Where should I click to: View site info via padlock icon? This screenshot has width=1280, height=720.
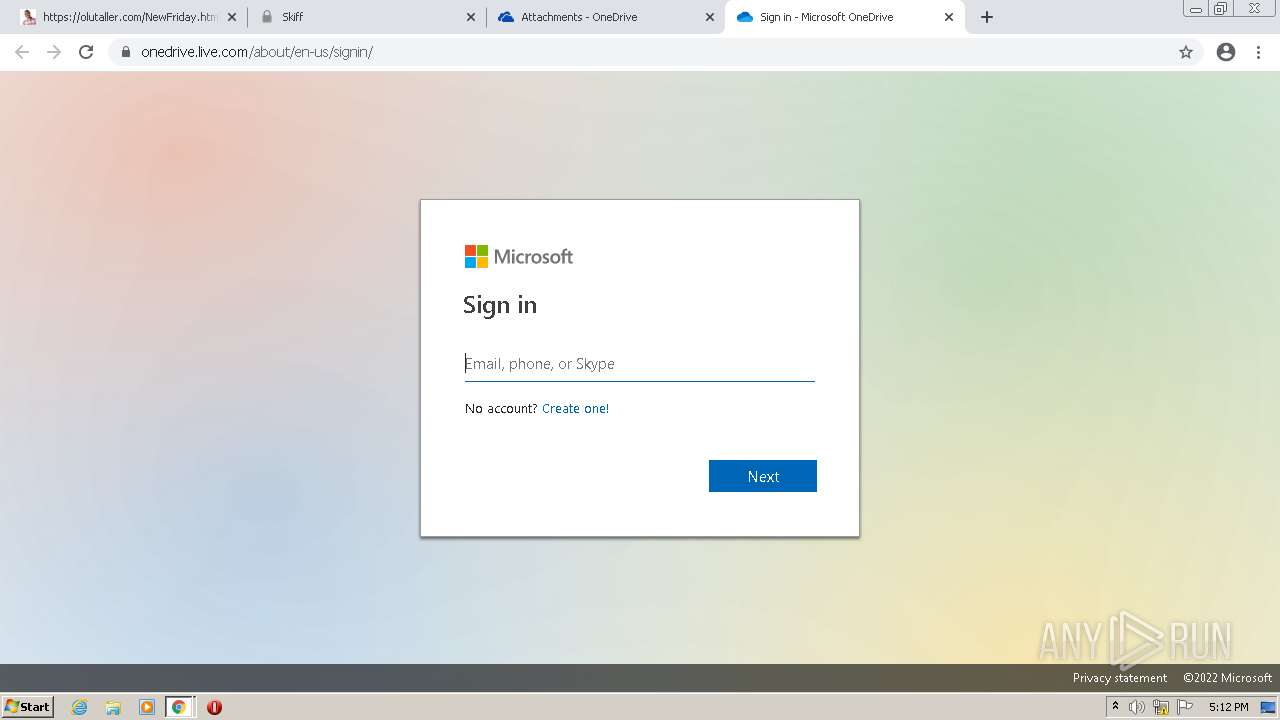125,52
